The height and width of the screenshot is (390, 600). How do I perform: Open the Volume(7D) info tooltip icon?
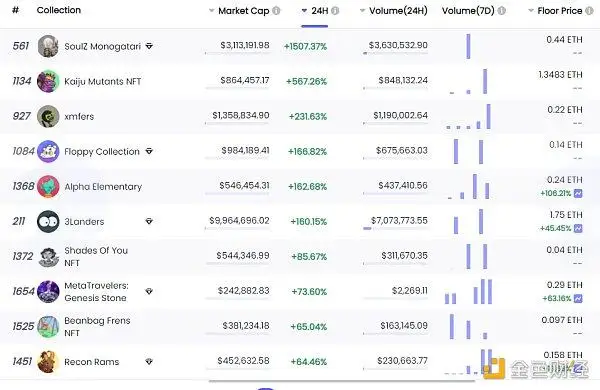(502, 11)
